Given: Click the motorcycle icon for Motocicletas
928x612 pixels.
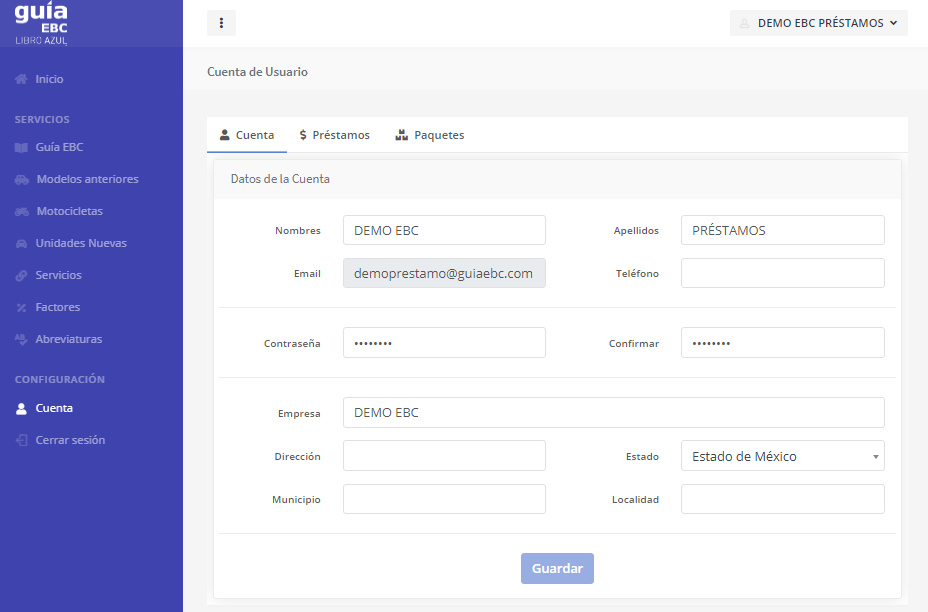Looking at the screenshot, I should (21, 212).
